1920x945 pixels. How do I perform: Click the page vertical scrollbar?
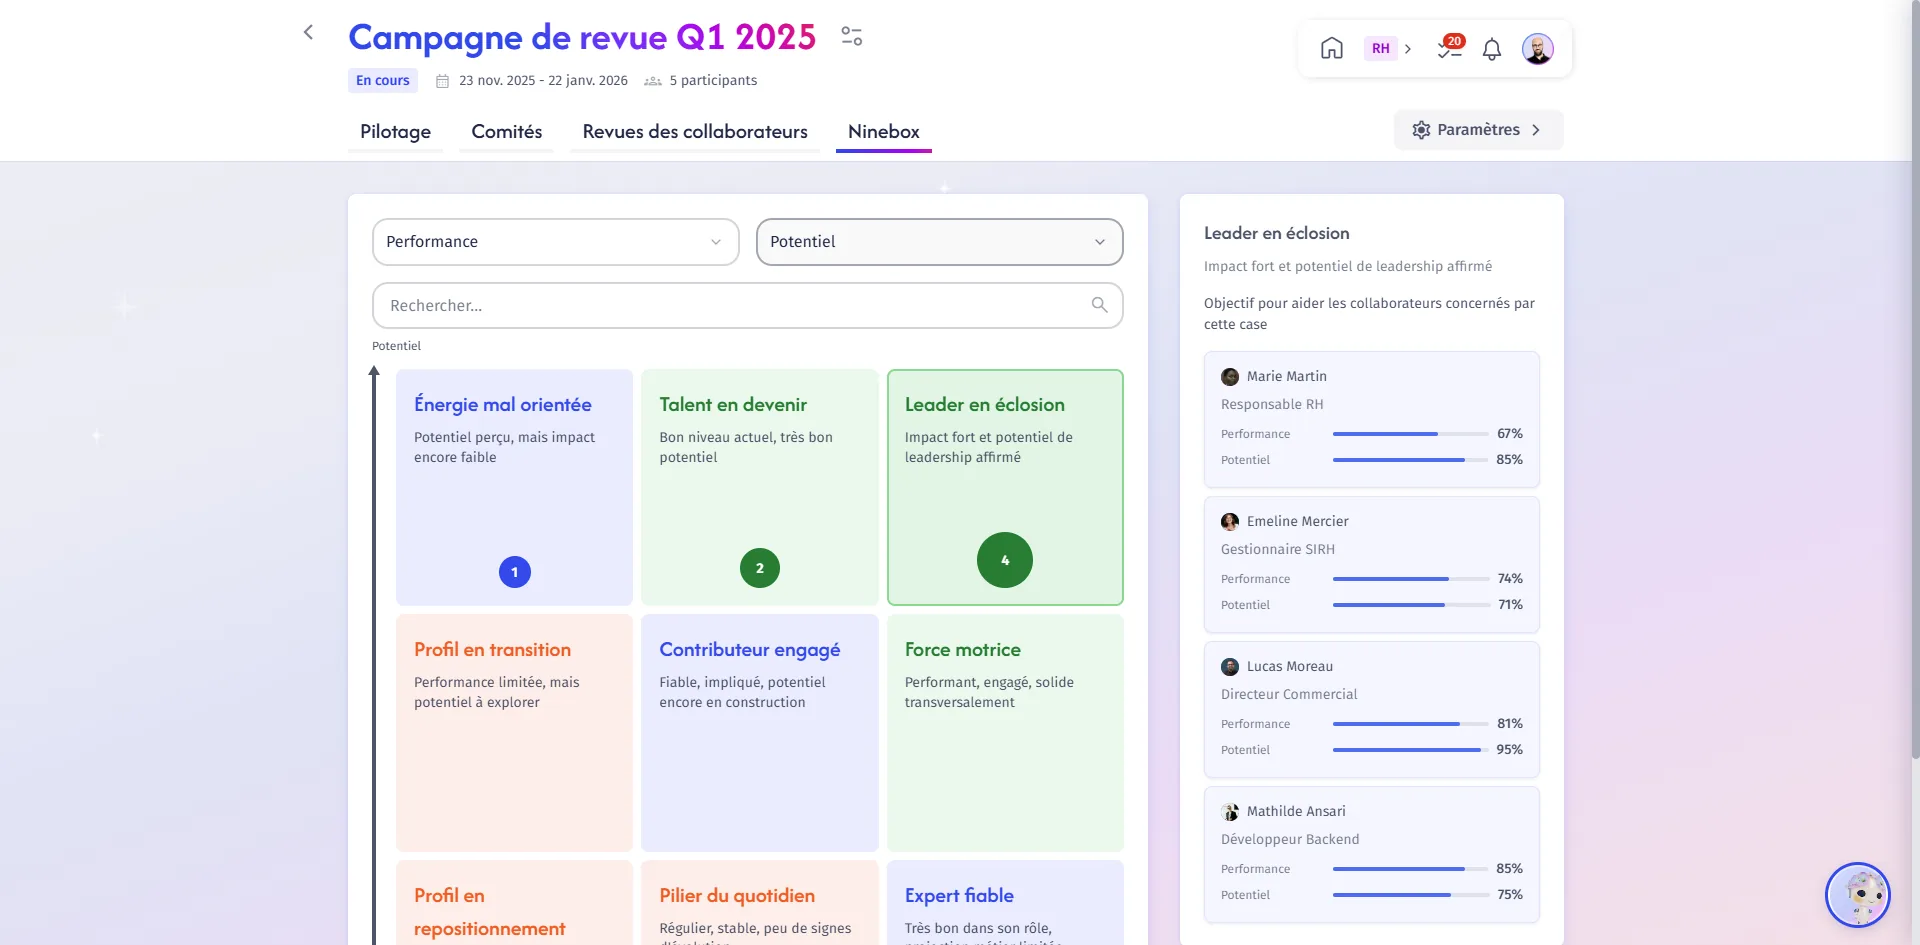[1915, 380]
